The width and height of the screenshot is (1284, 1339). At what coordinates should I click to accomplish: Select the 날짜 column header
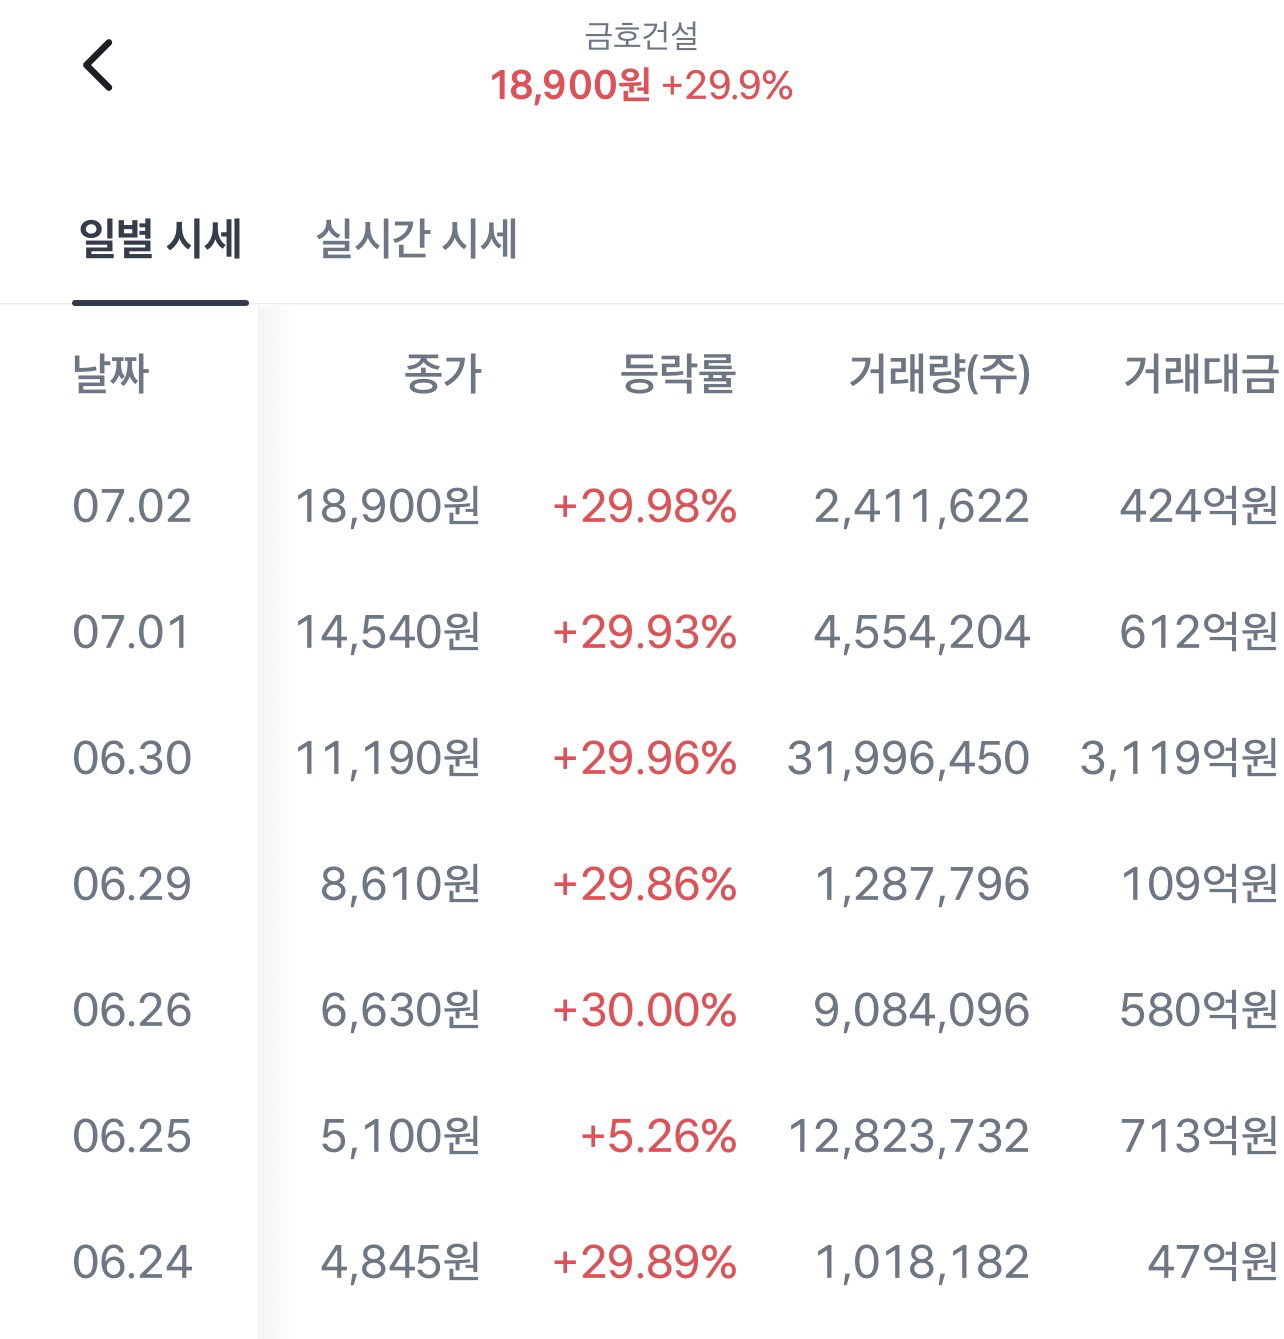tap(111, 374)
